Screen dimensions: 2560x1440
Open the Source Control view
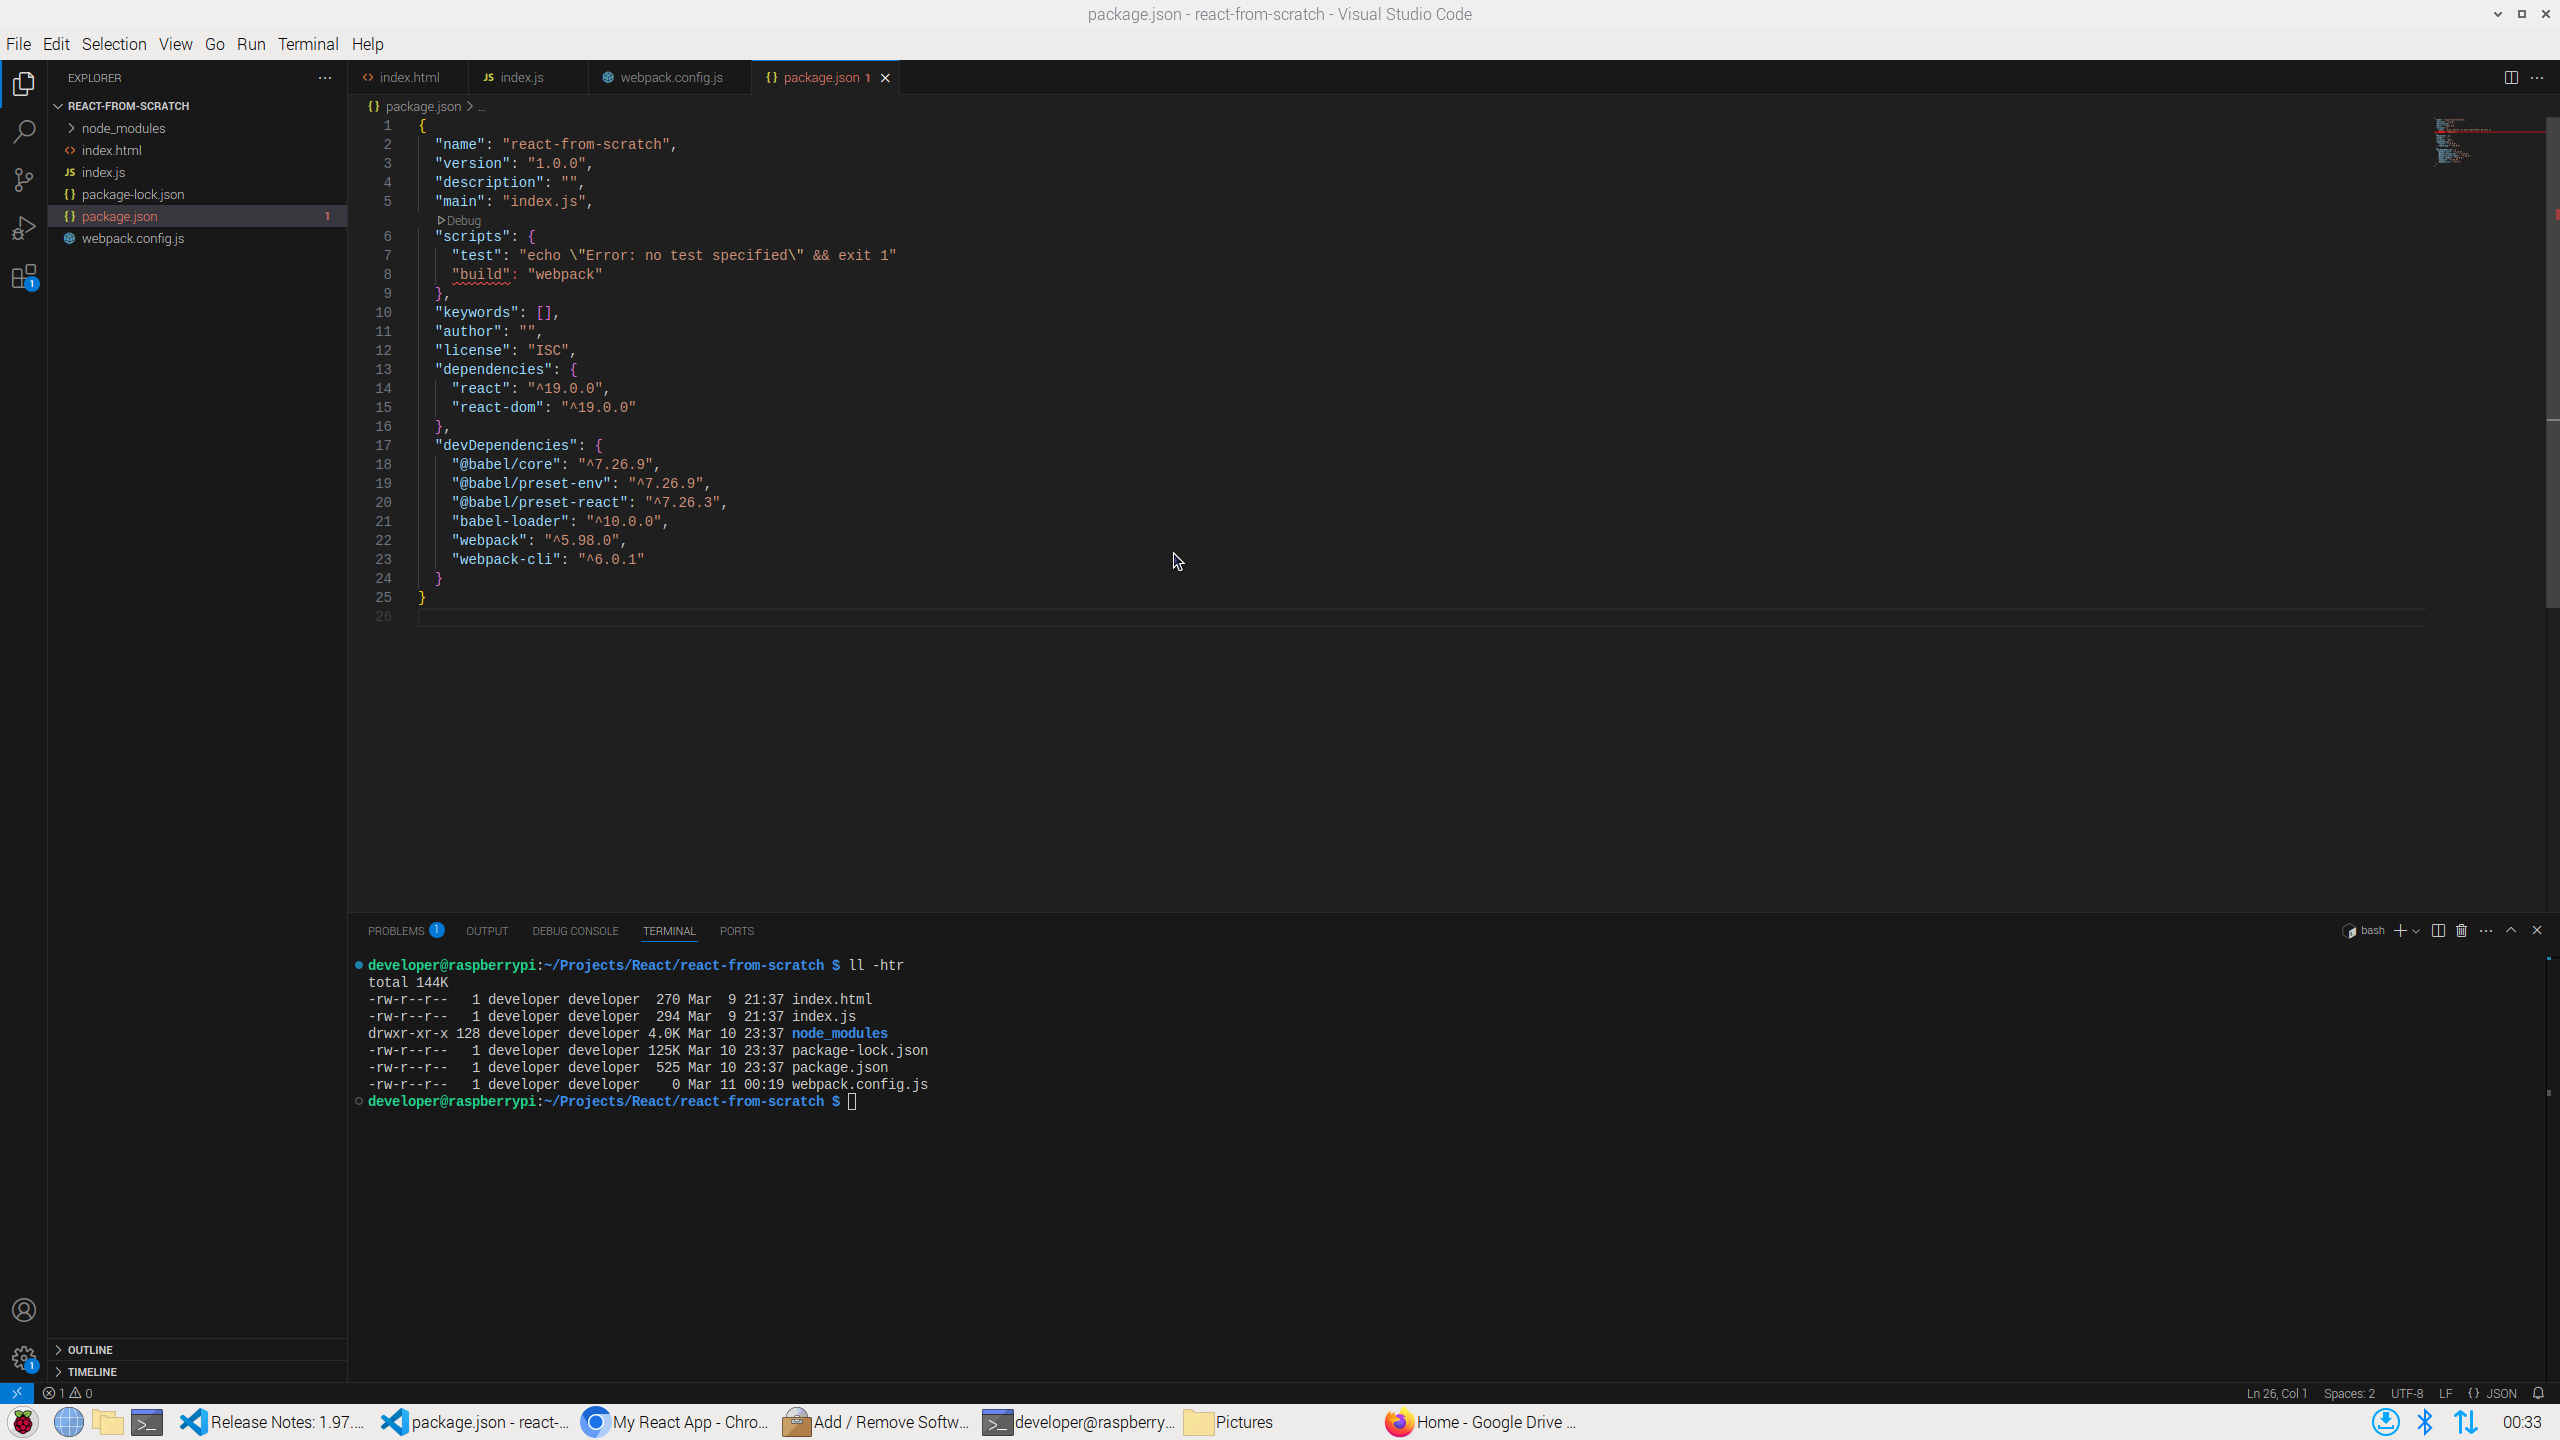24,180
